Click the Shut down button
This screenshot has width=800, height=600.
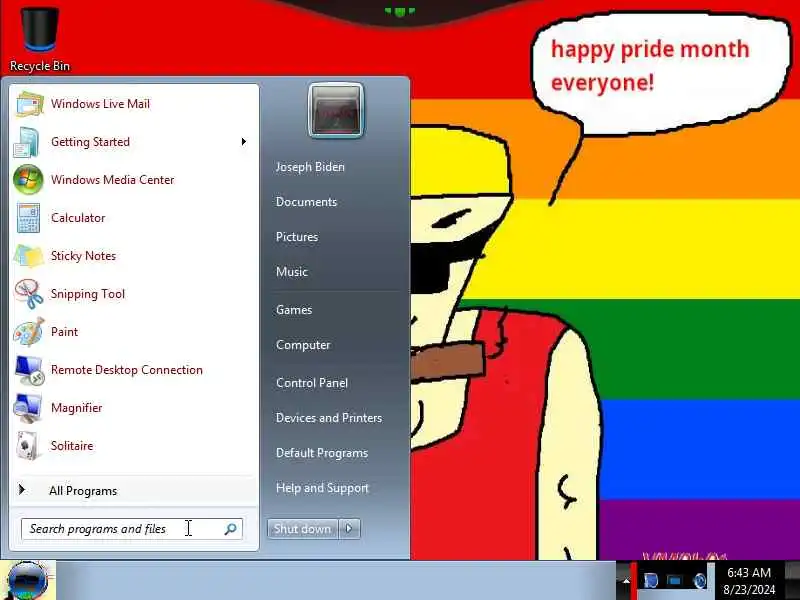(x=302, y=529)
